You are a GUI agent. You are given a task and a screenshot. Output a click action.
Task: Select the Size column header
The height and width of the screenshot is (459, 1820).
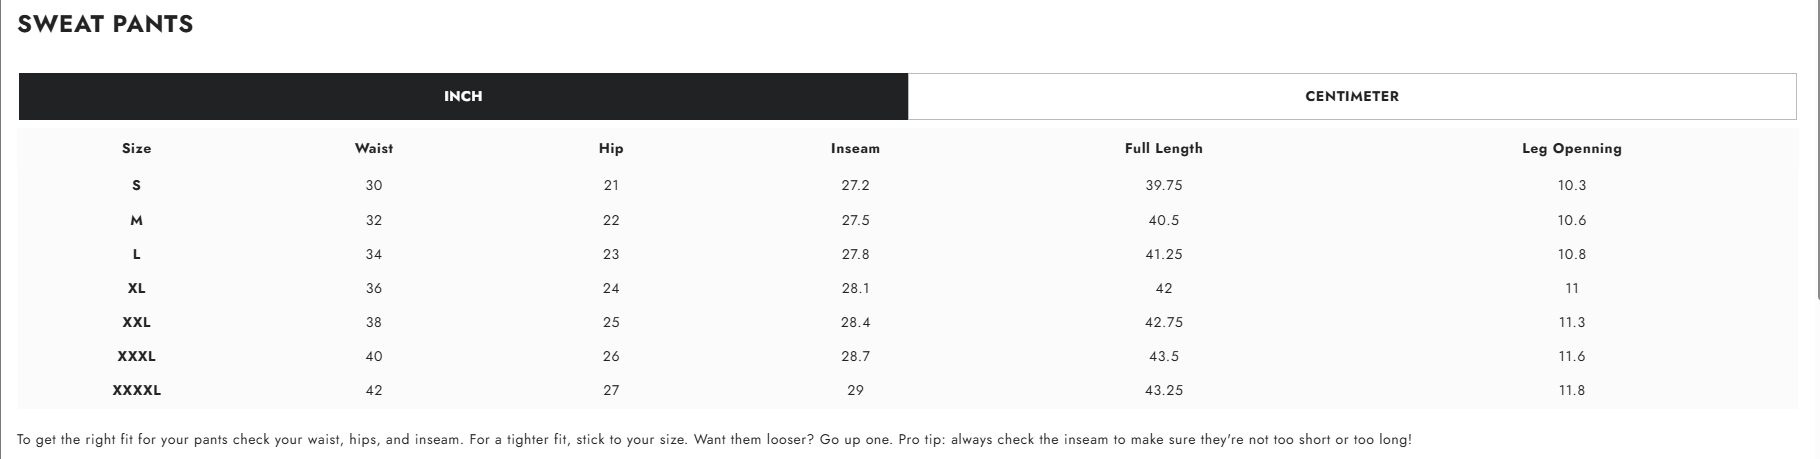point(137,148)
